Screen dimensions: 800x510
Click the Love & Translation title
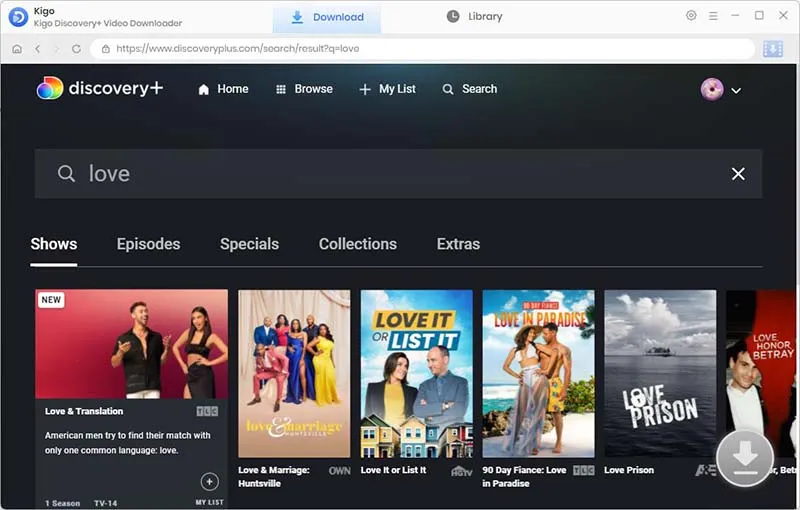[84, 411]
